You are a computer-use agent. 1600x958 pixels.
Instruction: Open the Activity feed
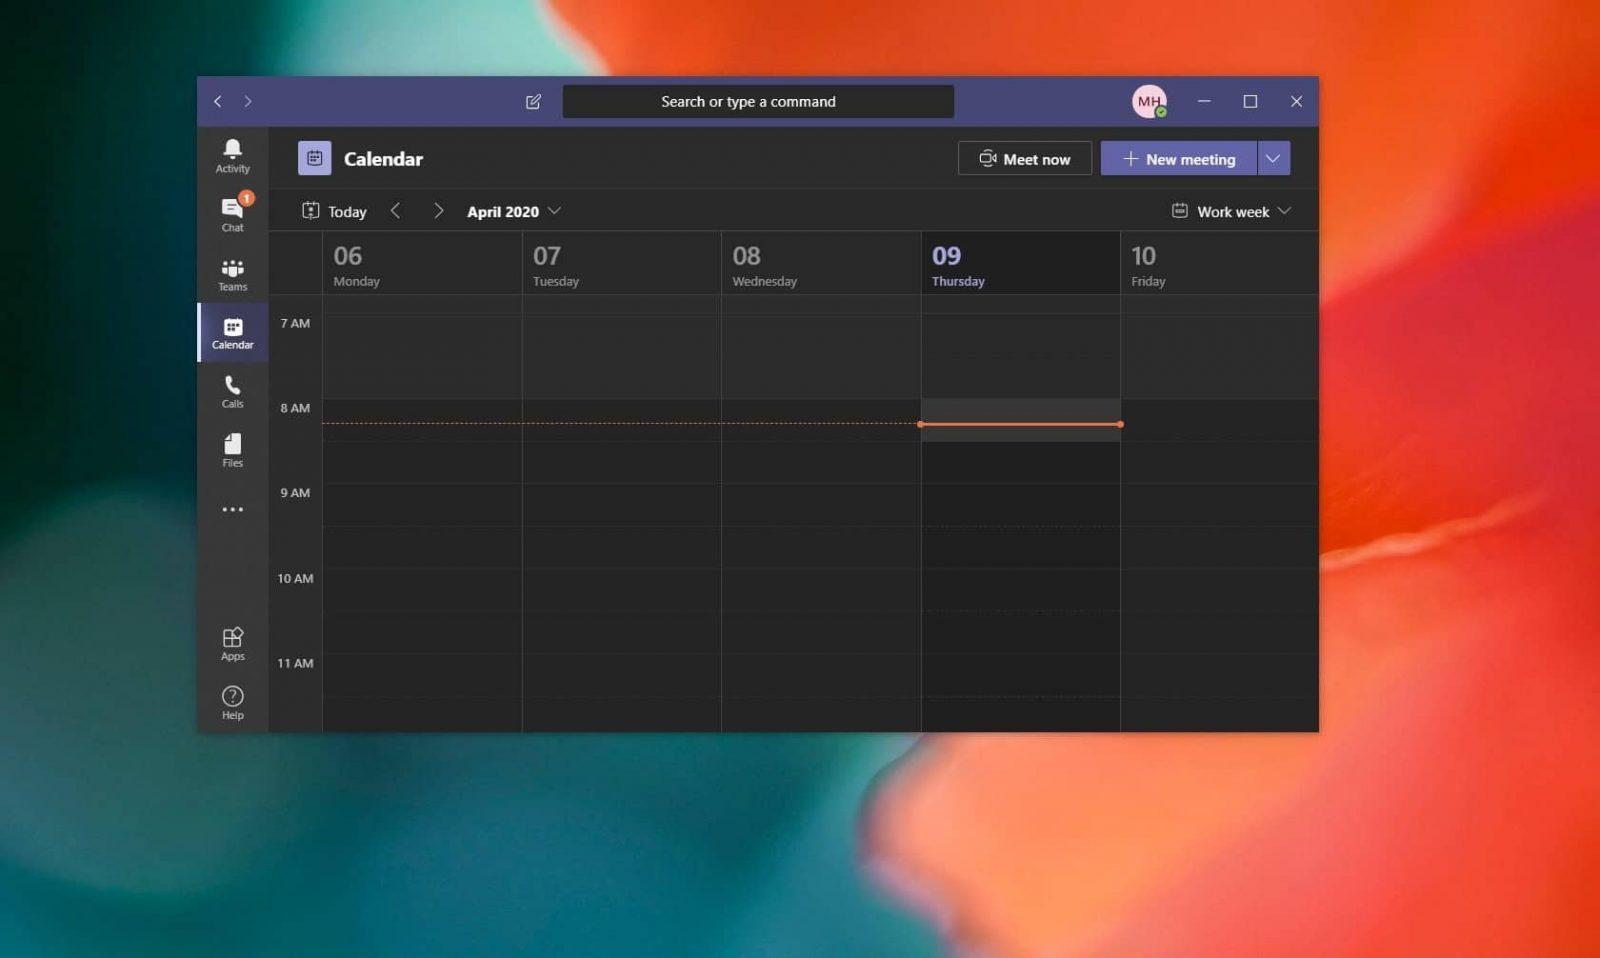tap(232, 156)
